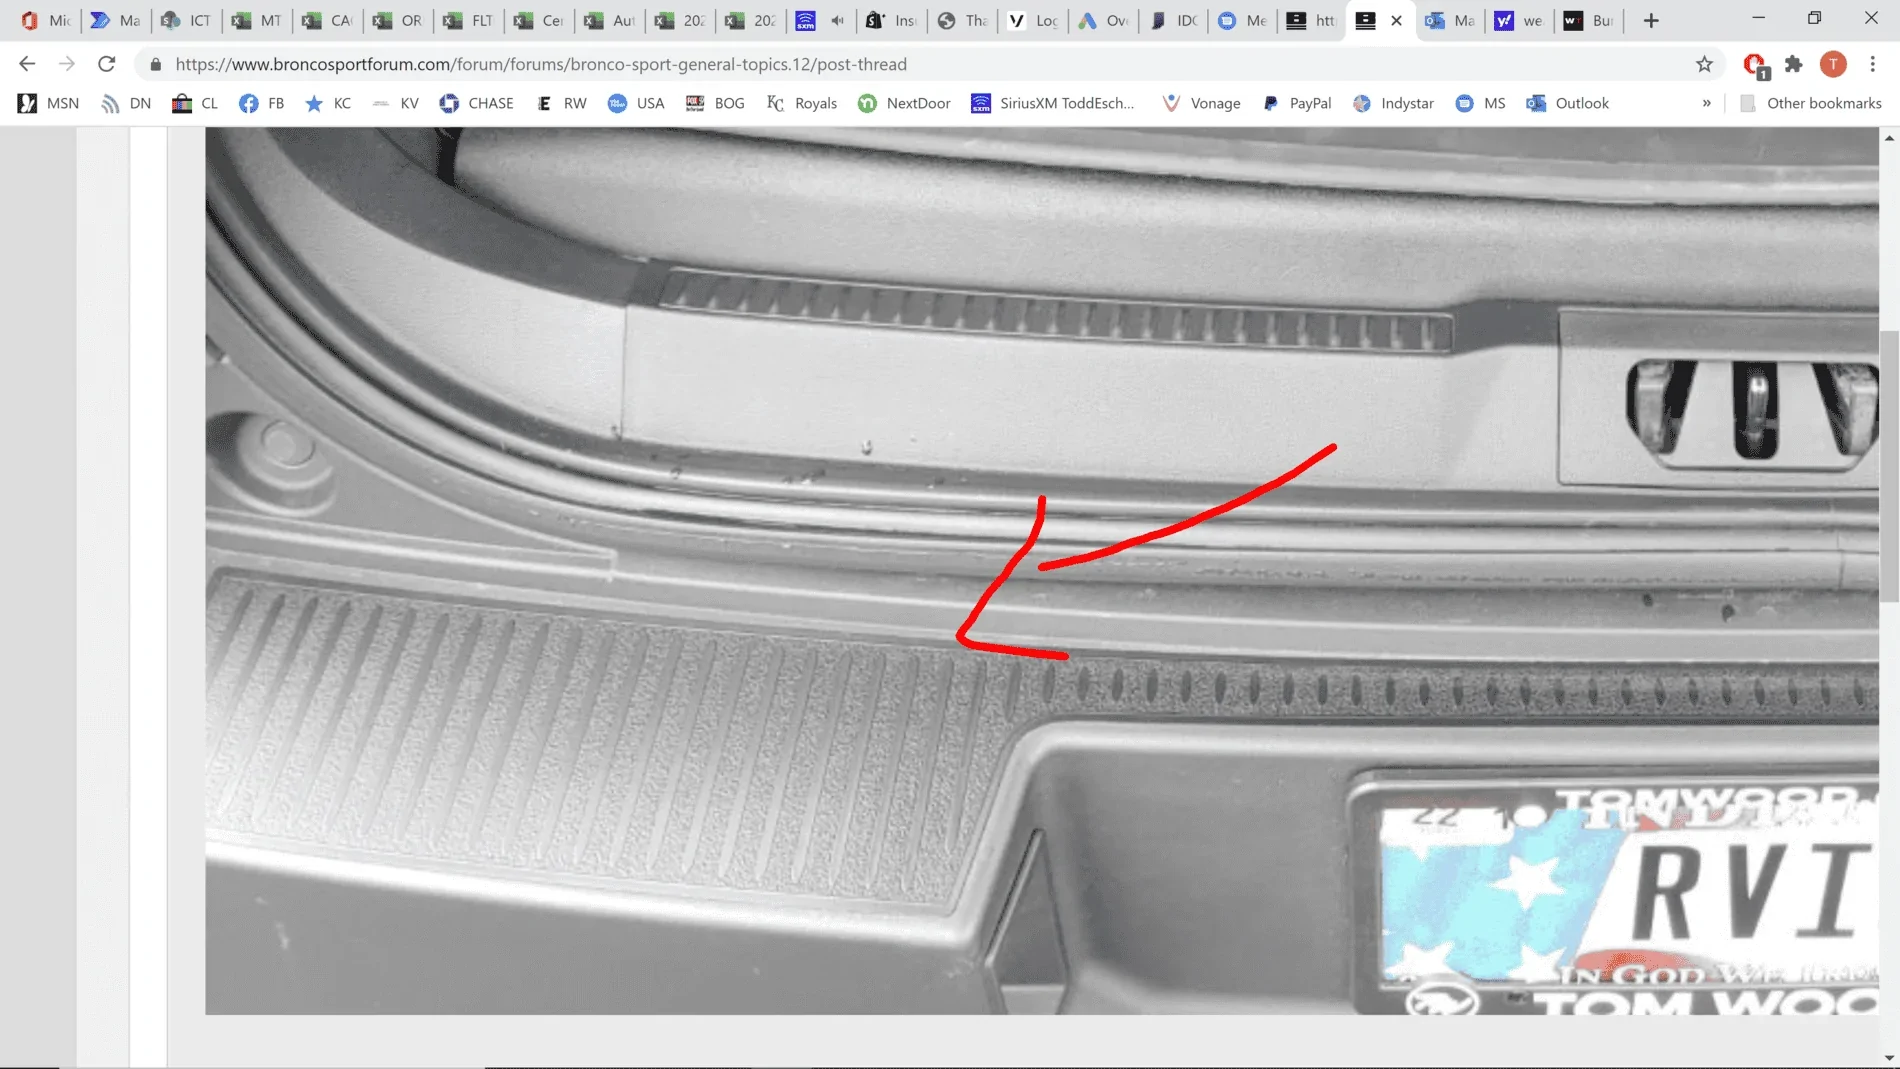Switch to the Bui tab
The height and width of the screenshot is (1069, 1900).
tap(1588, 20)
